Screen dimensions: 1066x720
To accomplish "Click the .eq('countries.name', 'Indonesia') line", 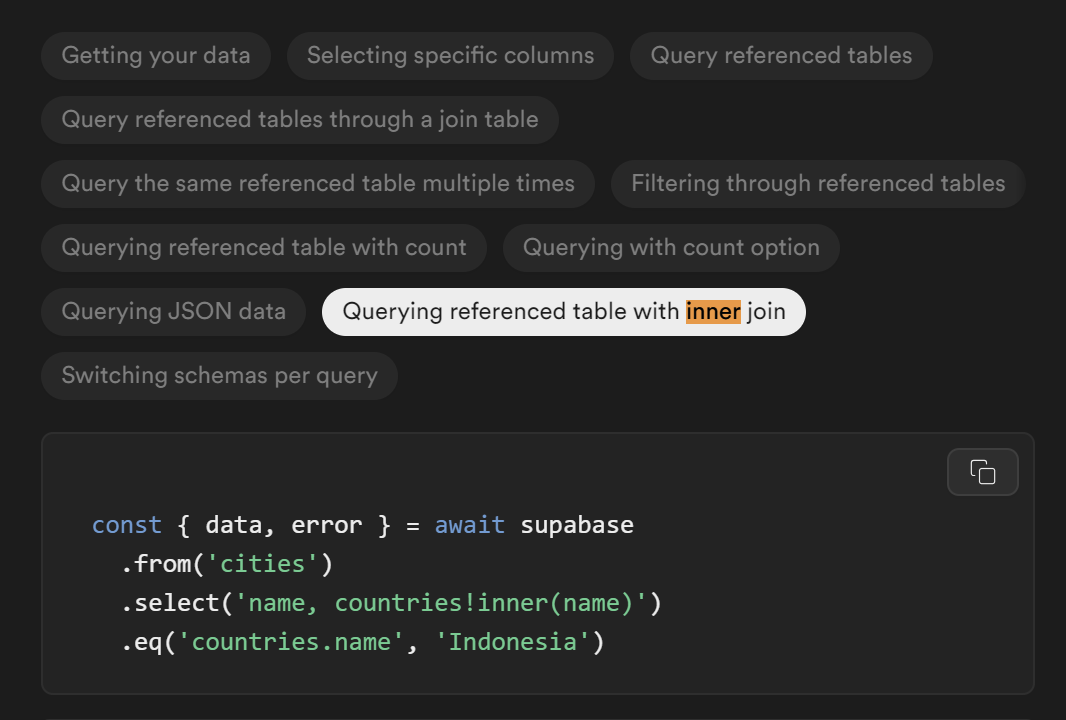I will [x=362, y=642].
